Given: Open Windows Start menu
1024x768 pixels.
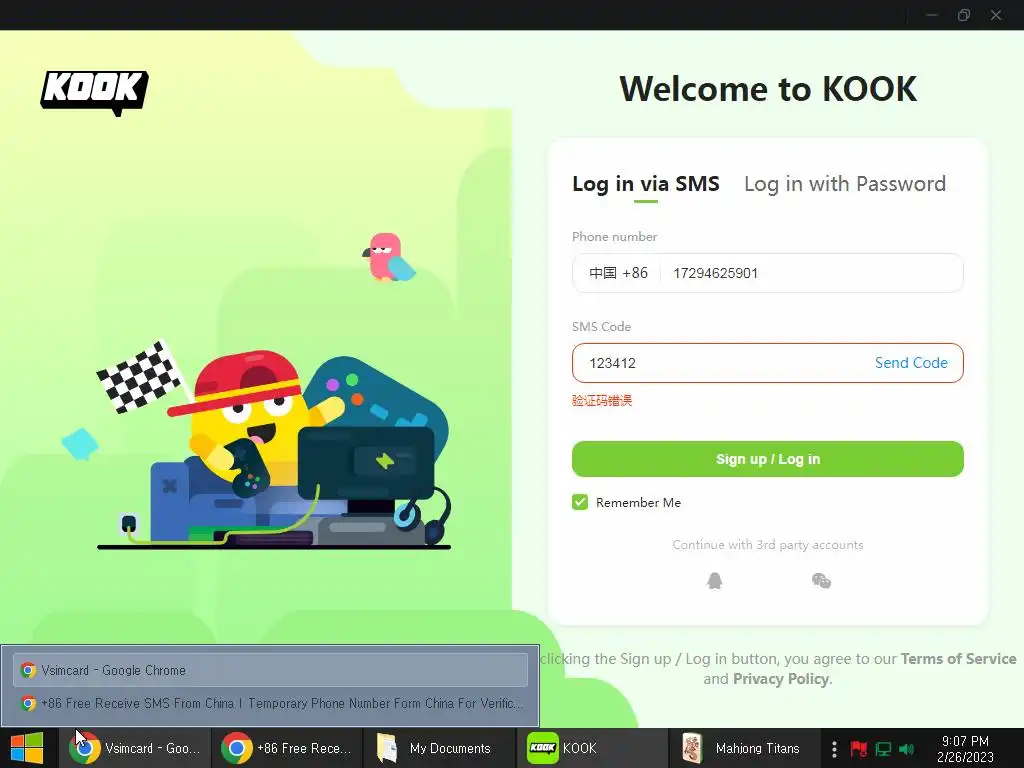Looking at the screenshot, I should click(x=27, y=748).
